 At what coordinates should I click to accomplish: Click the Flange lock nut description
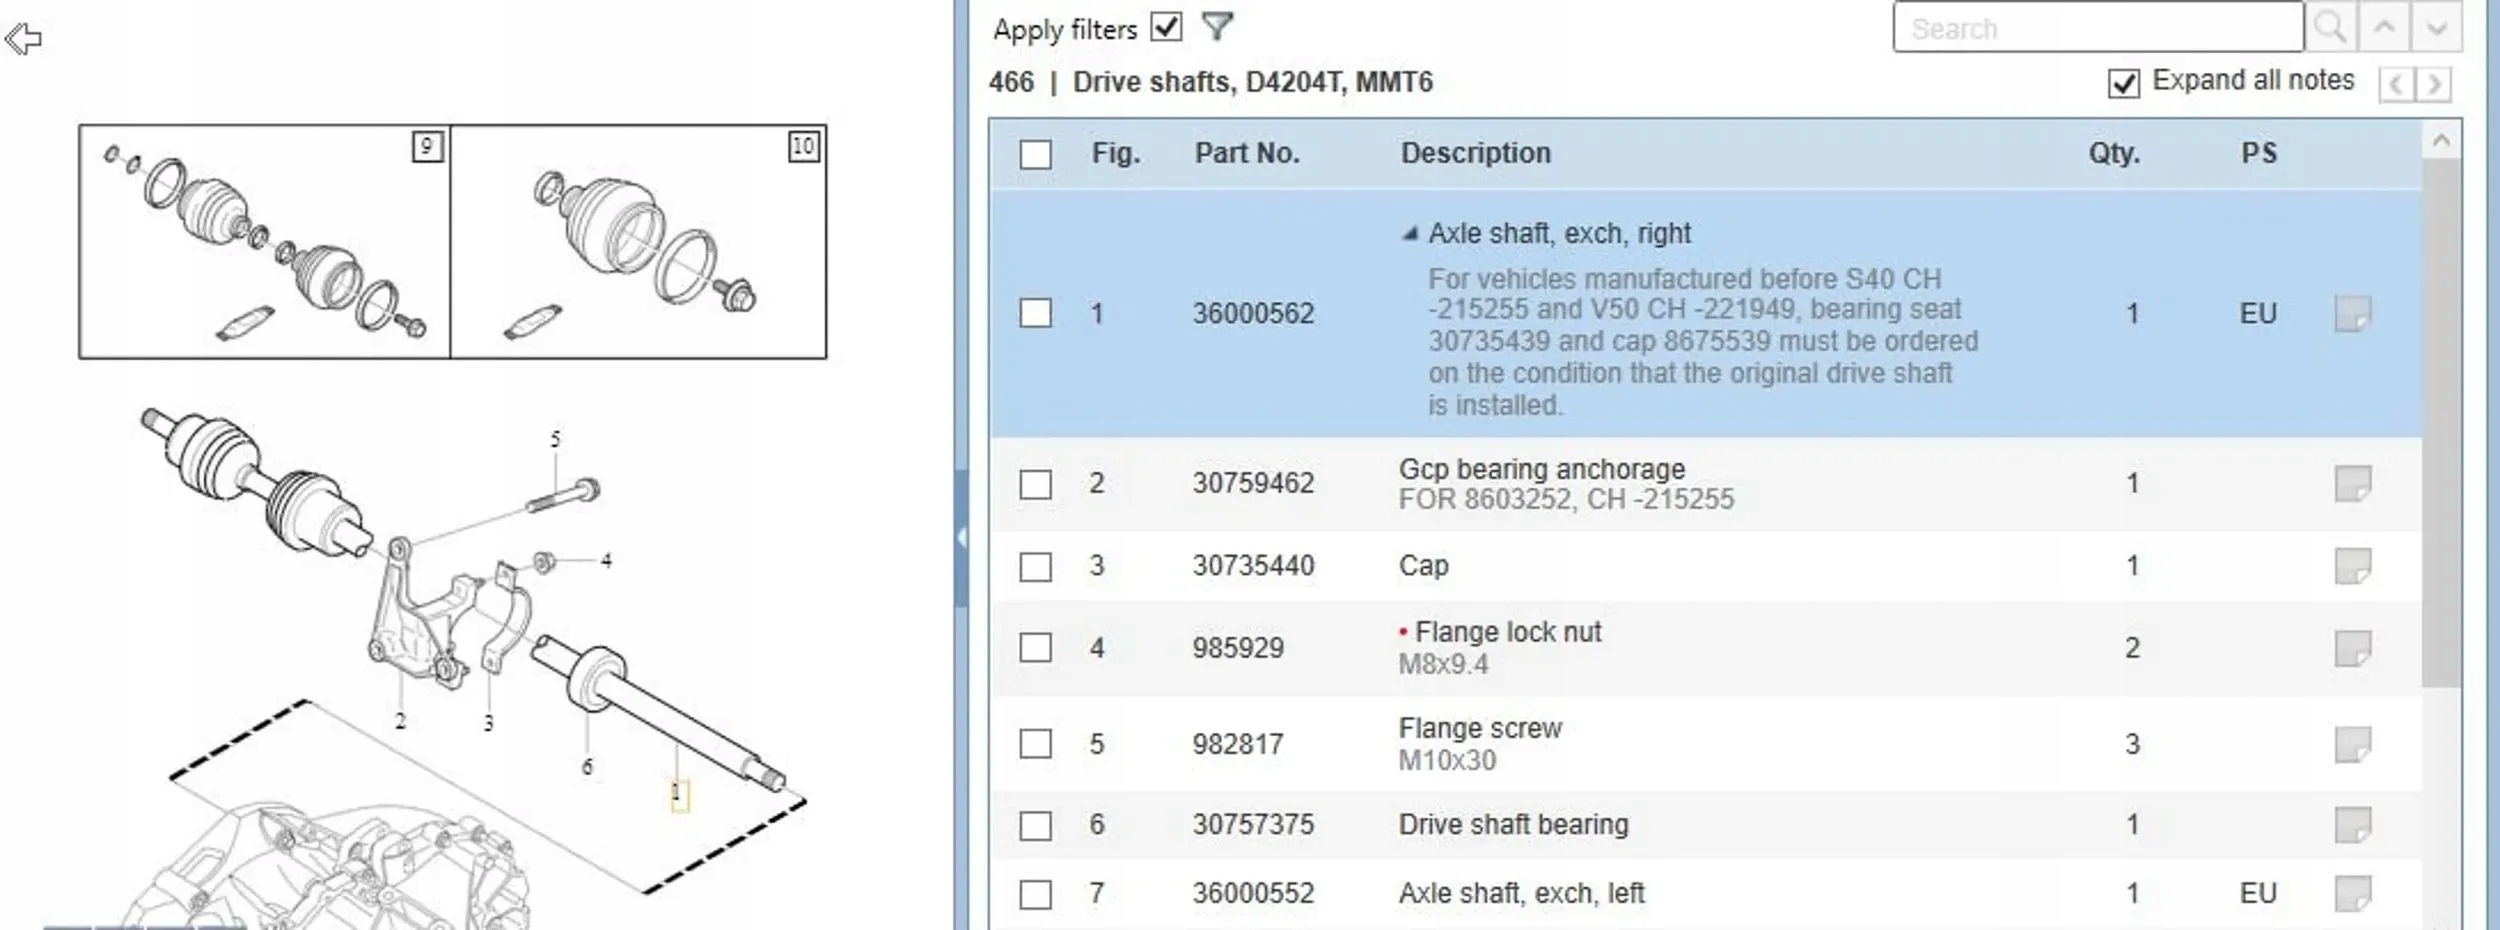click(1508, 632)
